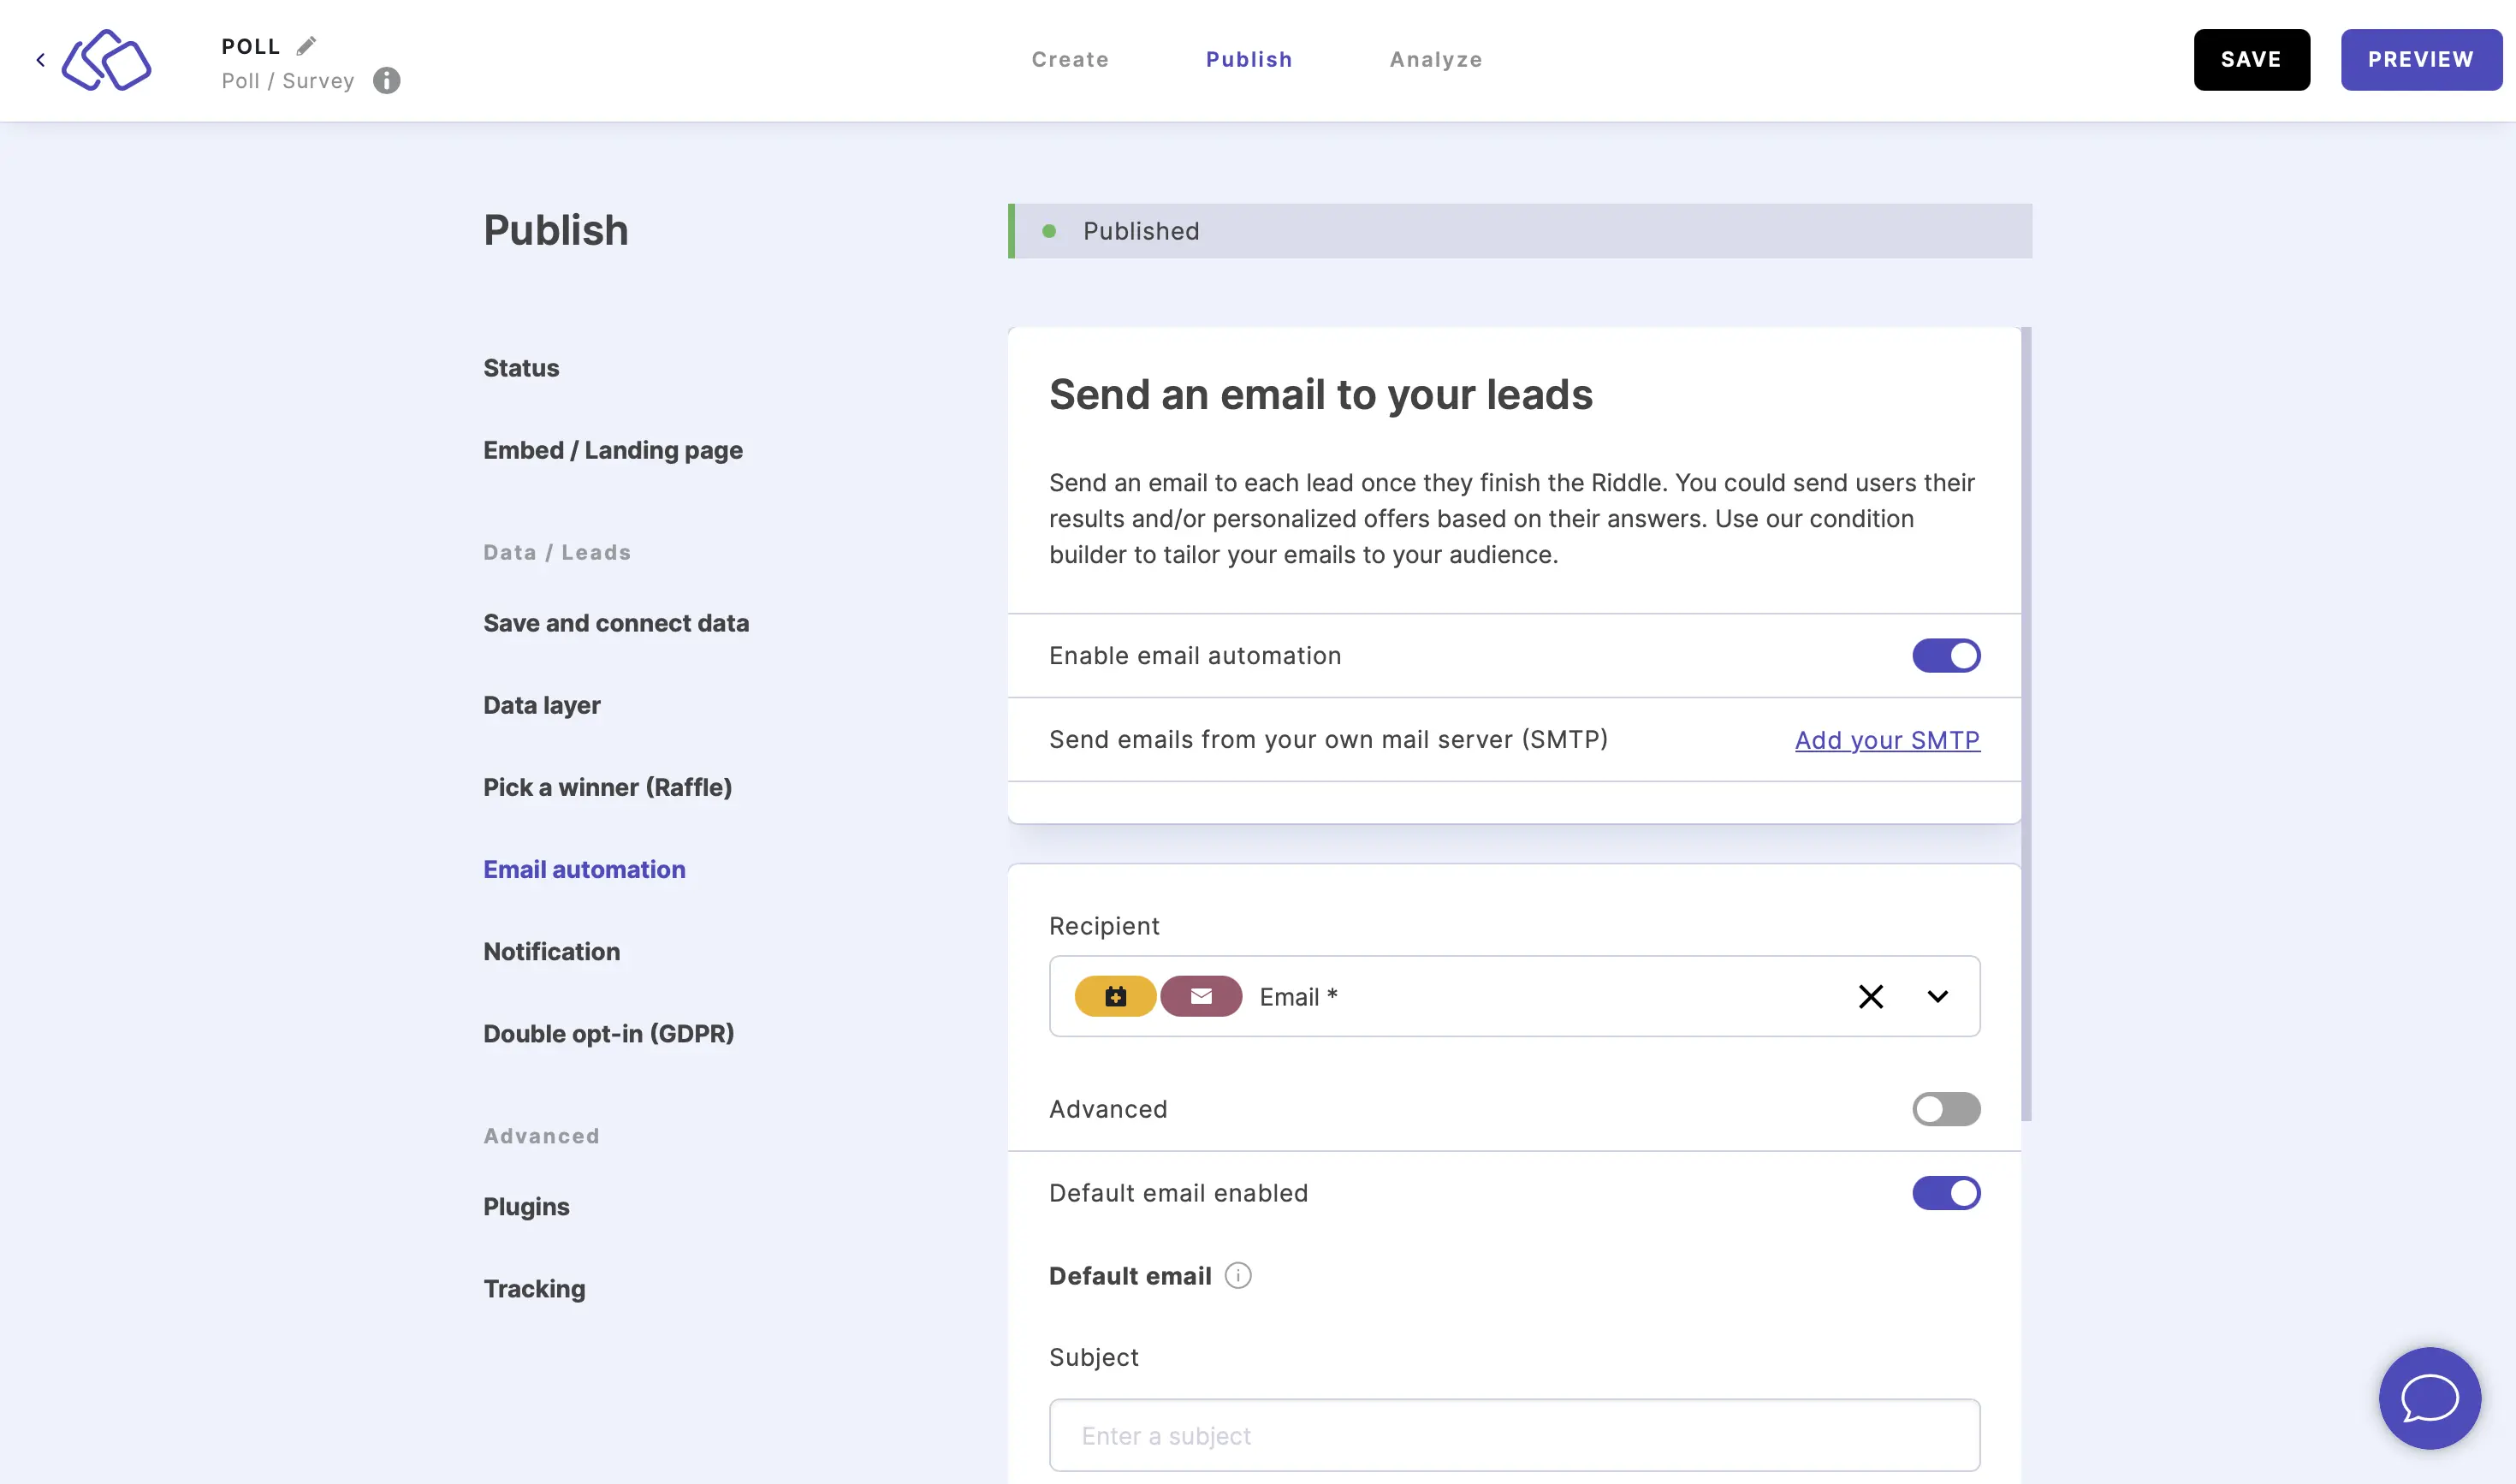Toggle the Enable email automation switch
2516x1484 pixels.
pos(1946,656)
